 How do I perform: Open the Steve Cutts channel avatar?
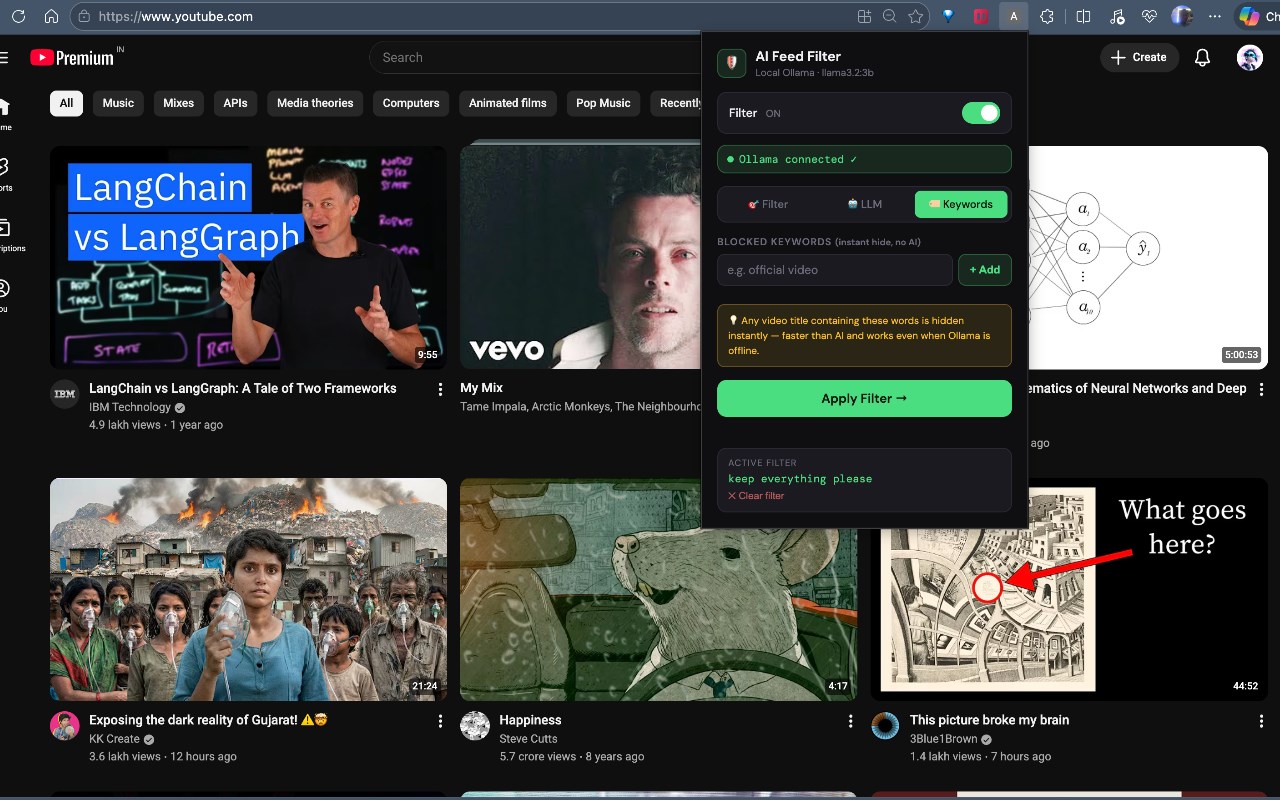474,726
